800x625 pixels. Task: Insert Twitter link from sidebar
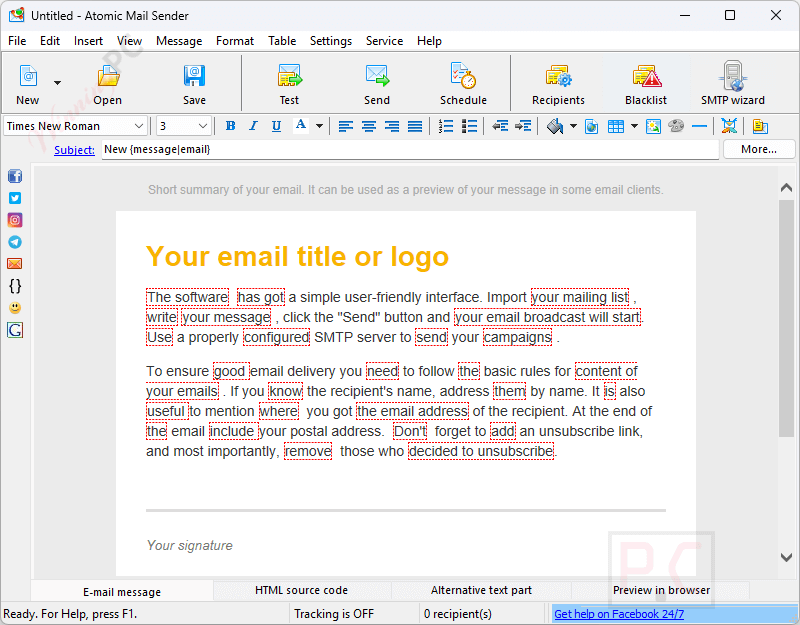pyautogui.click(x=15, y=198)
